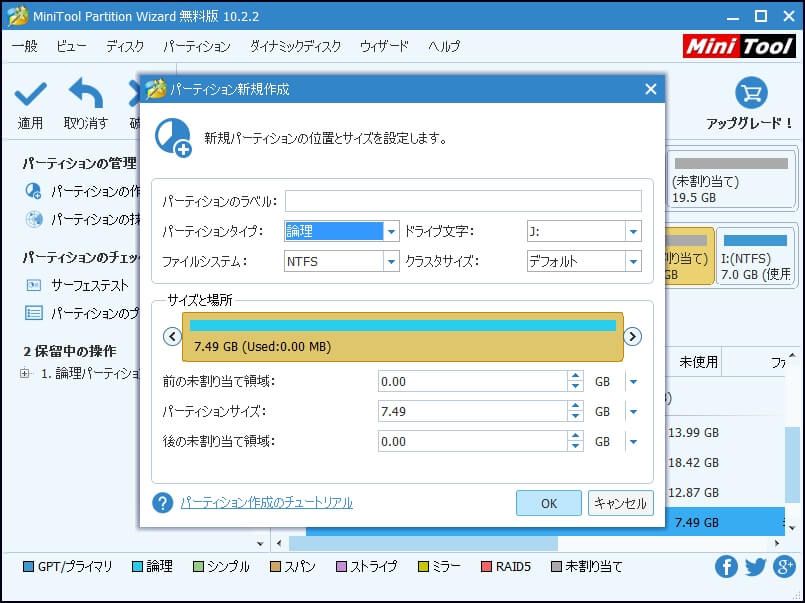Image resolution: width=805 pixels, height=603 pixels.
Task: Click the MiniTool logo banner
Action: tap(739, 47)
